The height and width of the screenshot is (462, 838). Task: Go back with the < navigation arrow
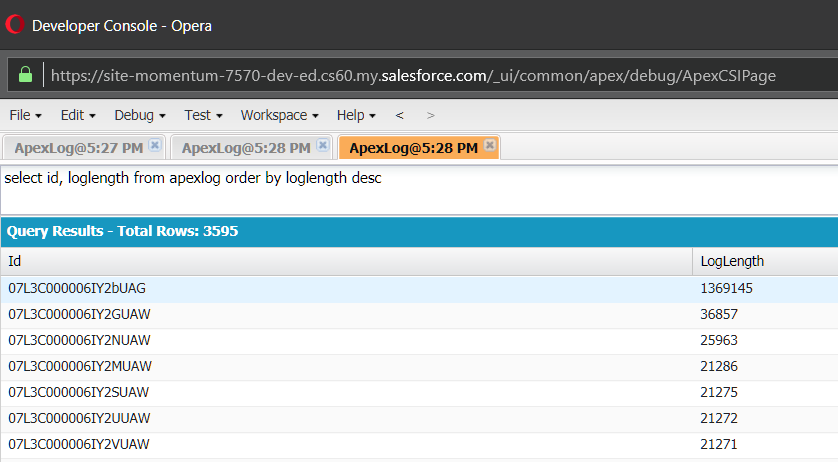pos(399,116)
